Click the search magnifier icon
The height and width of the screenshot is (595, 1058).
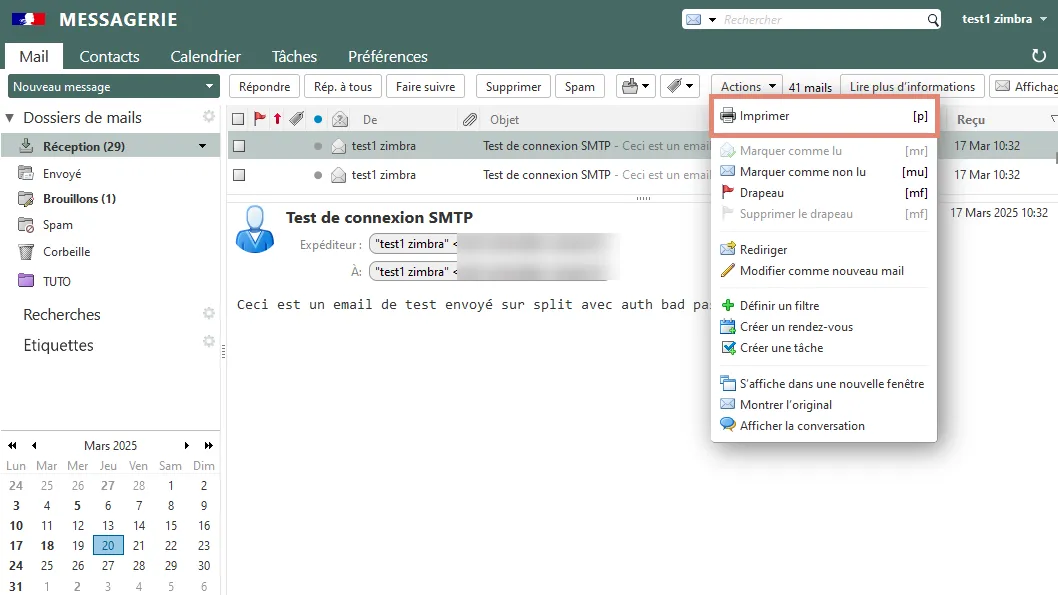pyautogui.click(x=932, y=20)
